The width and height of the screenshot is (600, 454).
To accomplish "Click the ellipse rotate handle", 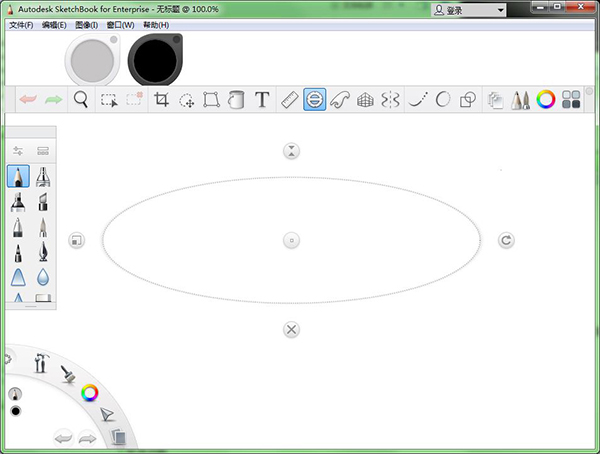I will (506, 240).
